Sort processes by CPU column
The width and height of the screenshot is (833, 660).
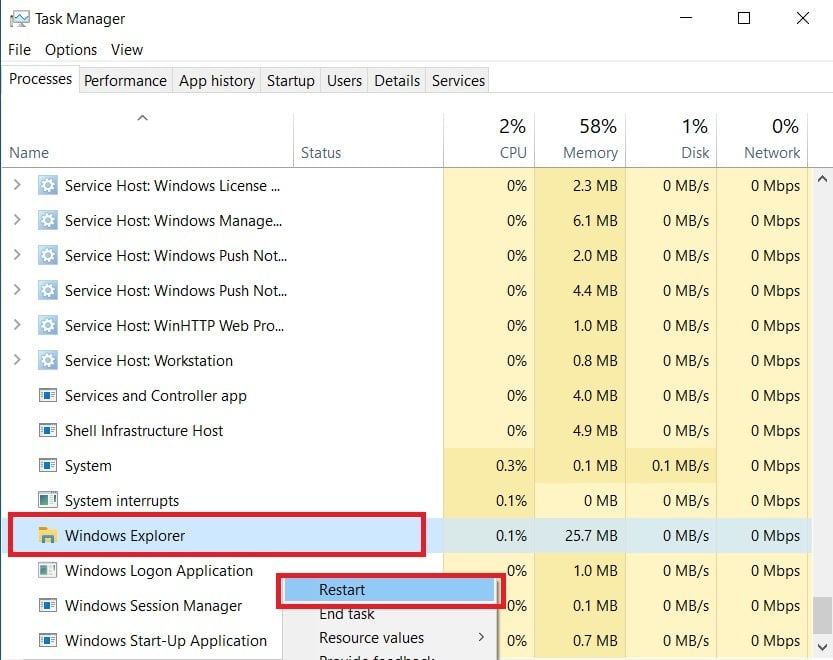click(x=489, y=140)
